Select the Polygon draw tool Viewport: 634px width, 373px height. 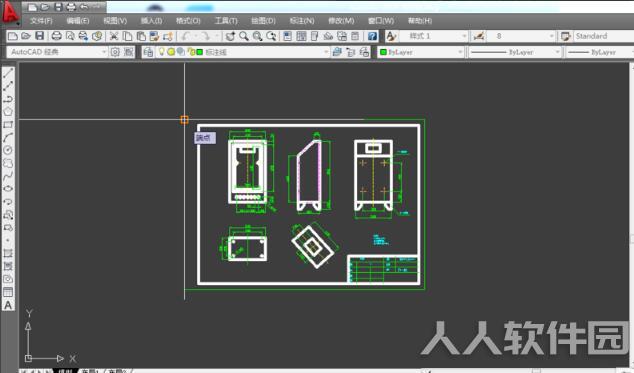pyautogui.click(x=8, y=112)
